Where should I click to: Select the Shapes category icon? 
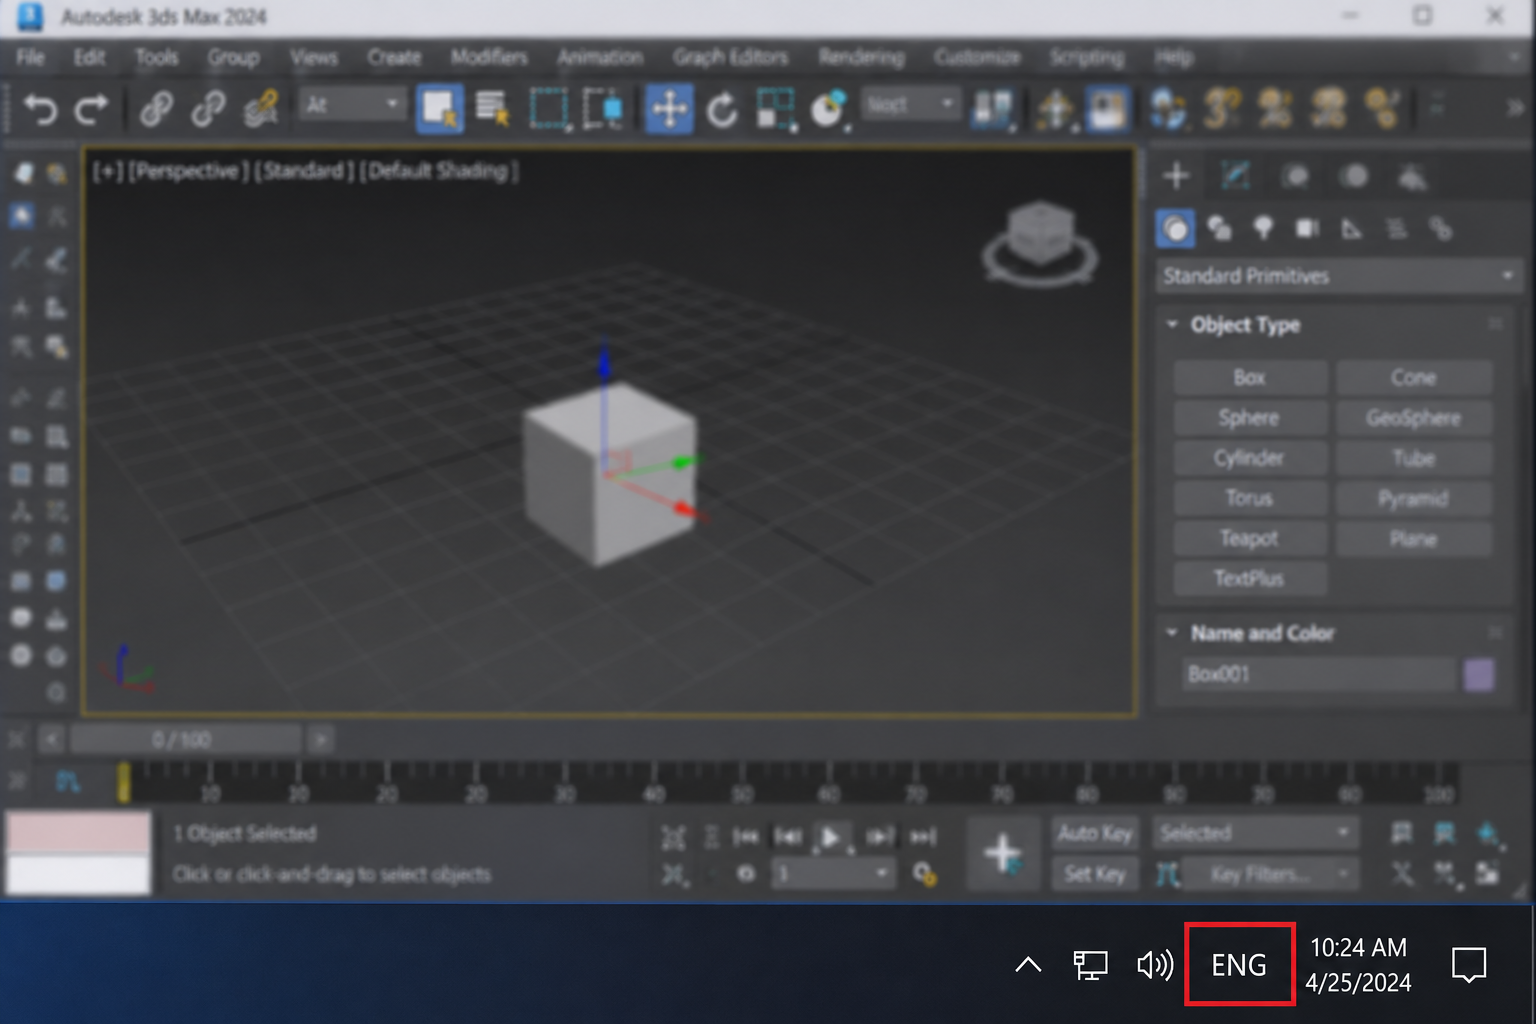1220,229
